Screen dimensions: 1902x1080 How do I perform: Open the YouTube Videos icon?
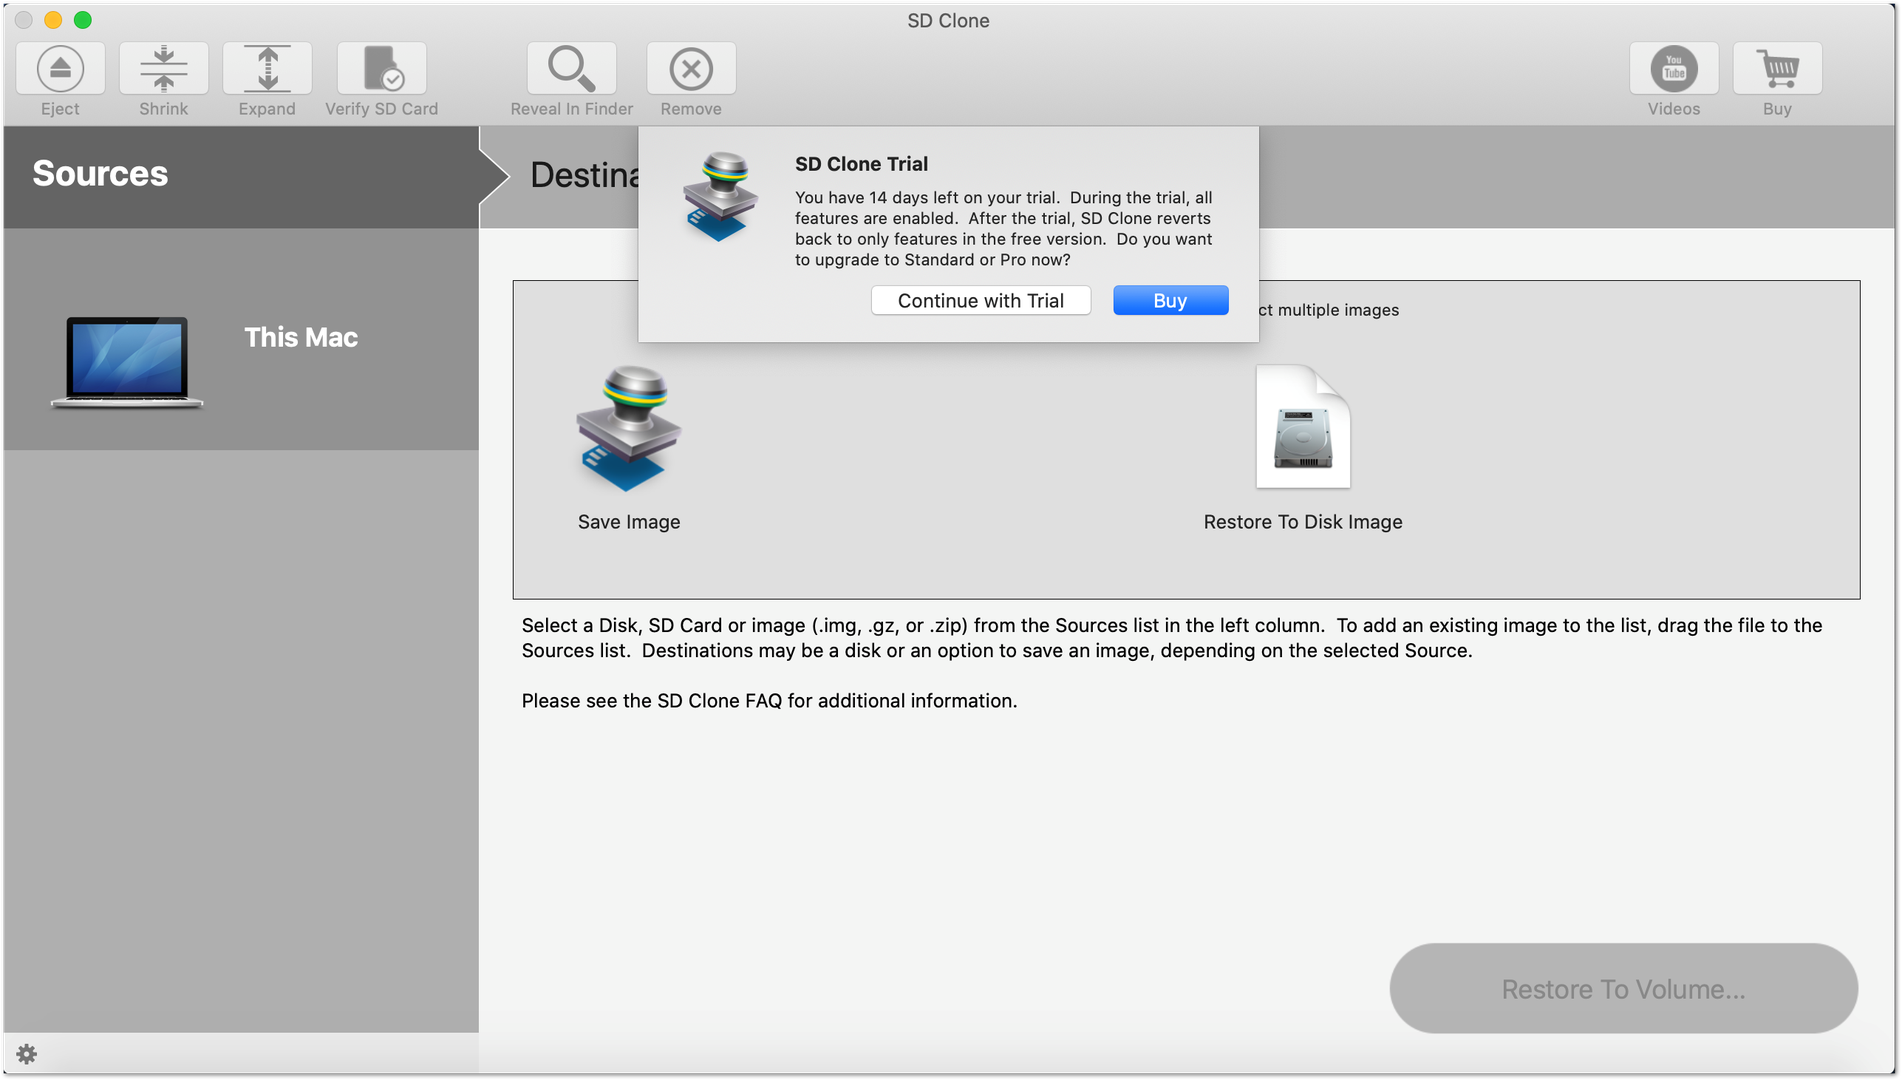[x=1673, y=69]
